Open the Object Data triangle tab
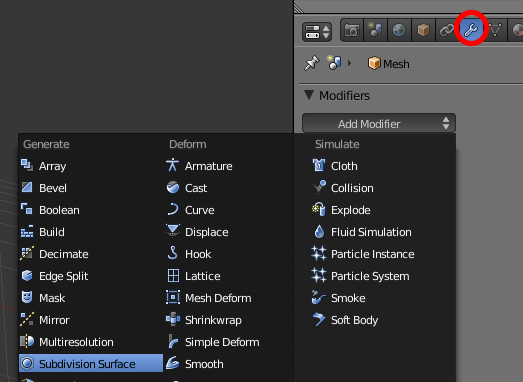Viewport: 523px width, 382px height. coord(495,30)
